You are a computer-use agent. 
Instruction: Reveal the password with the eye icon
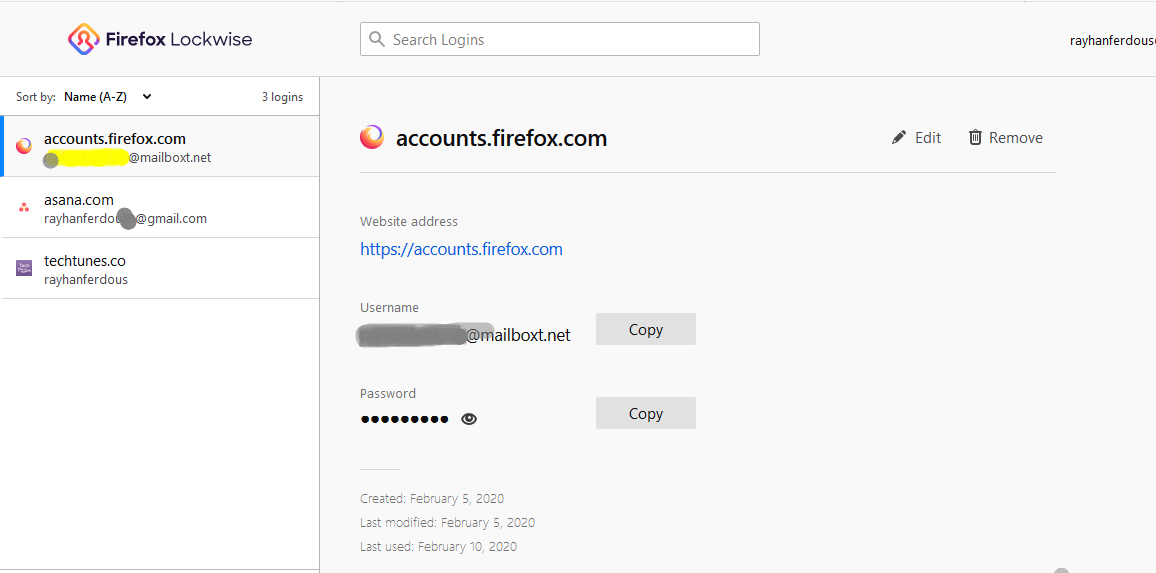[x=469, y=419]
